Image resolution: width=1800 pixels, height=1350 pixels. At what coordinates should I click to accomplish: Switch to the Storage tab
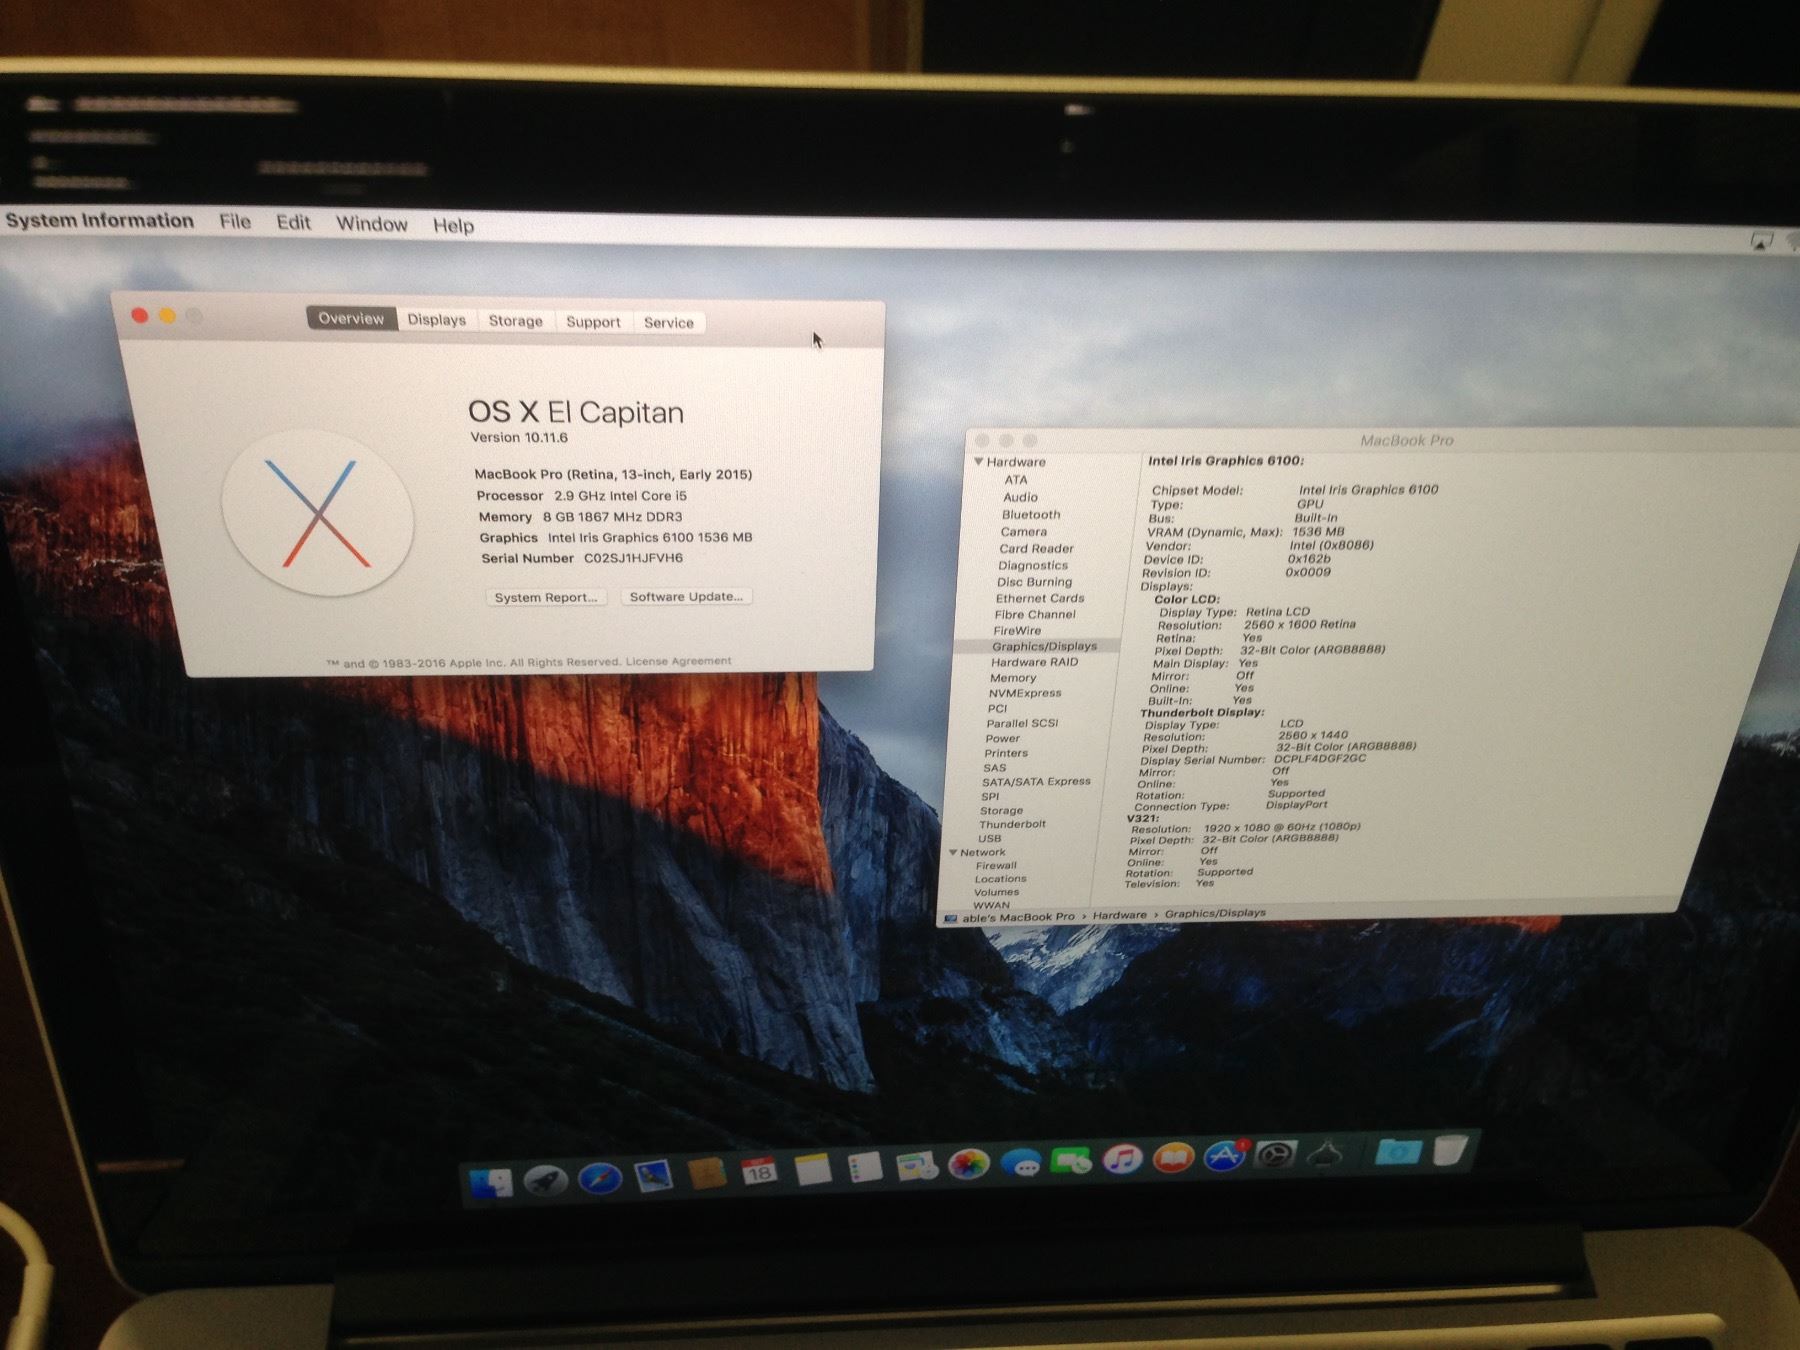515,321
